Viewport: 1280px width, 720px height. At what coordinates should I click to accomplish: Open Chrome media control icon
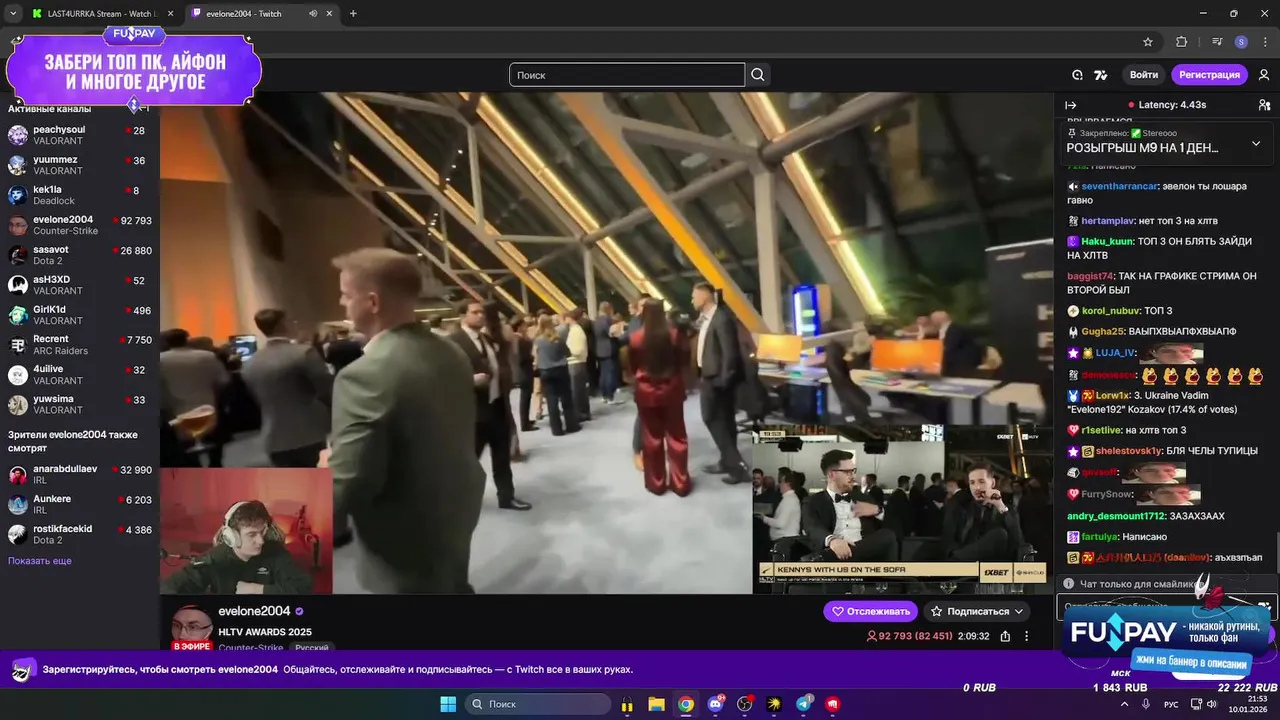pos(1217,42)
